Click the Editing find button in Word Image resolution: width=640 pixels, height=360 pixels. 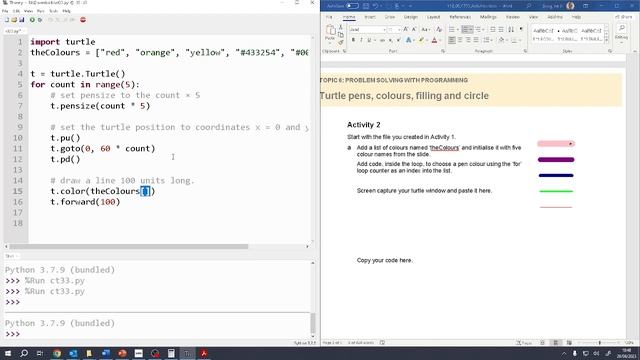[x=622, y=28]
